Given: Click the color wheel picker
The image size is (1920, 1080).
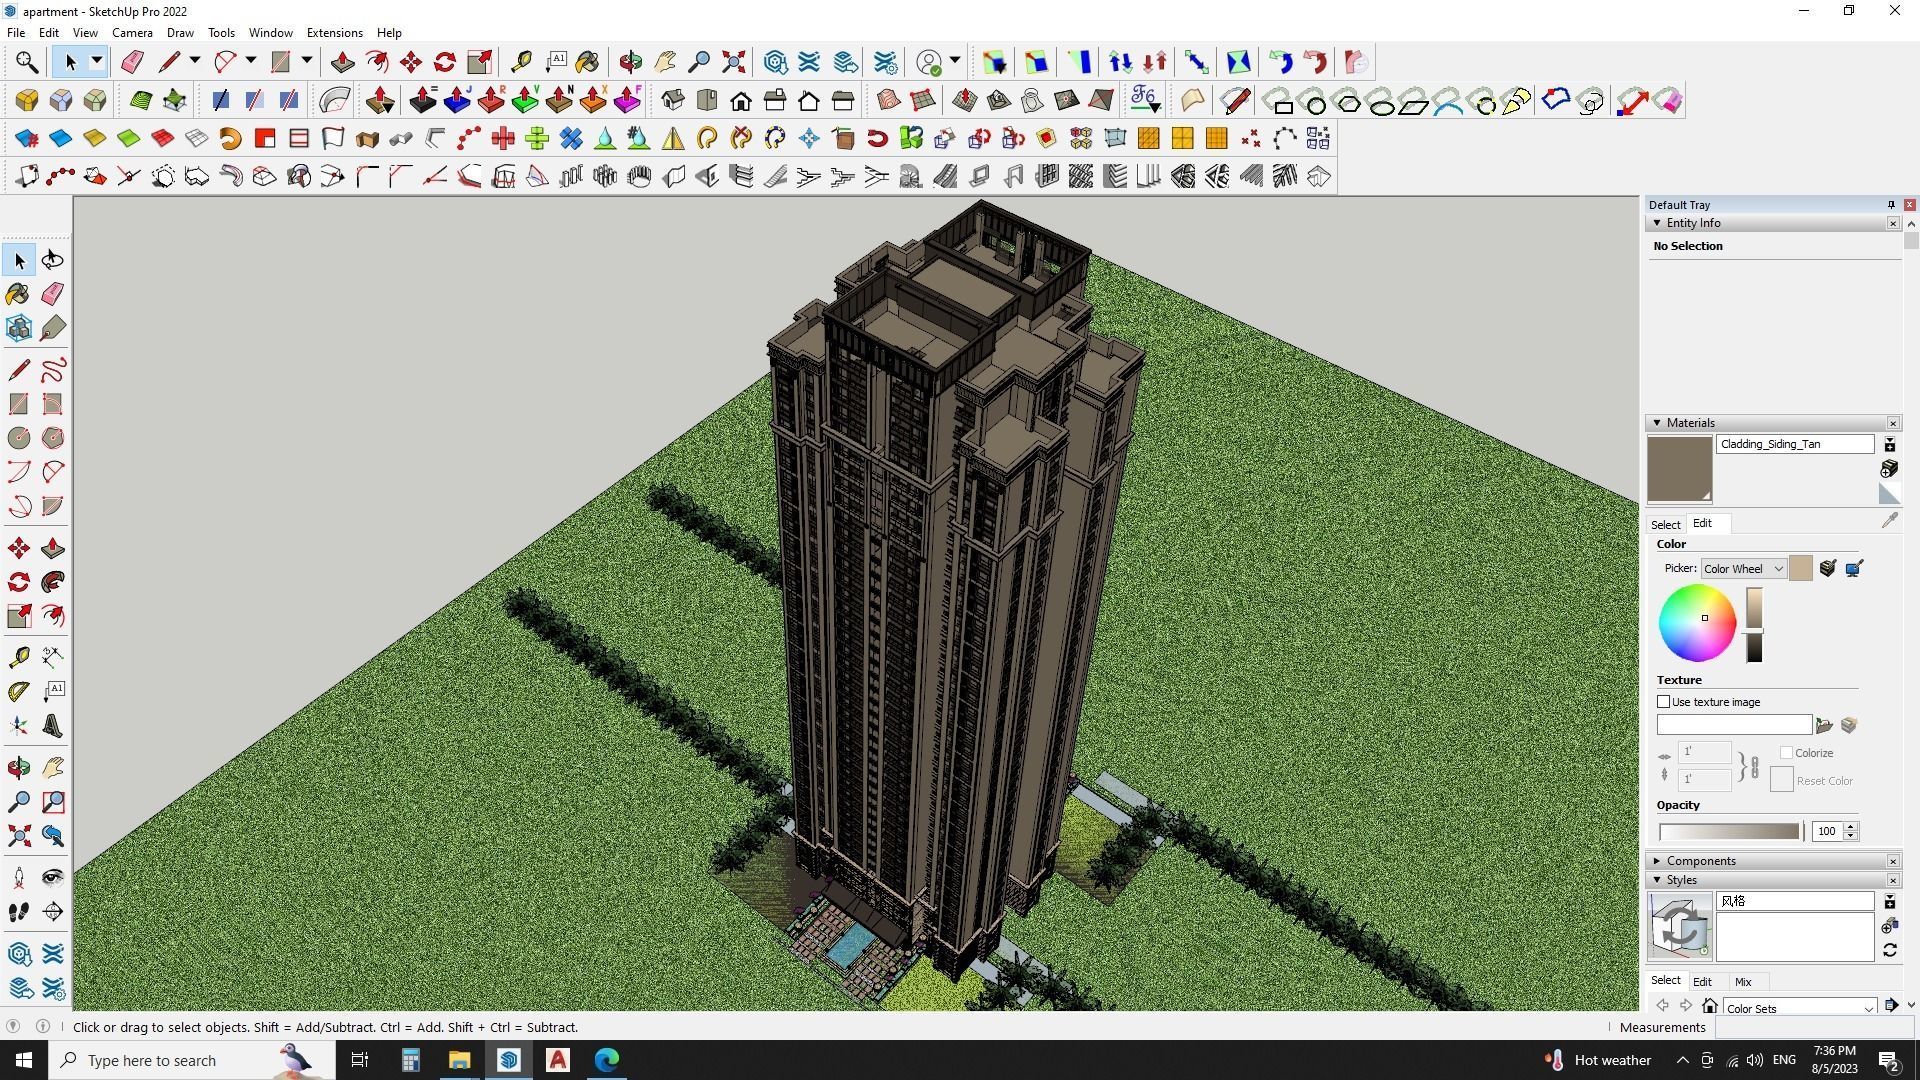Looking at the screenshot, I should pos(1697,623).
